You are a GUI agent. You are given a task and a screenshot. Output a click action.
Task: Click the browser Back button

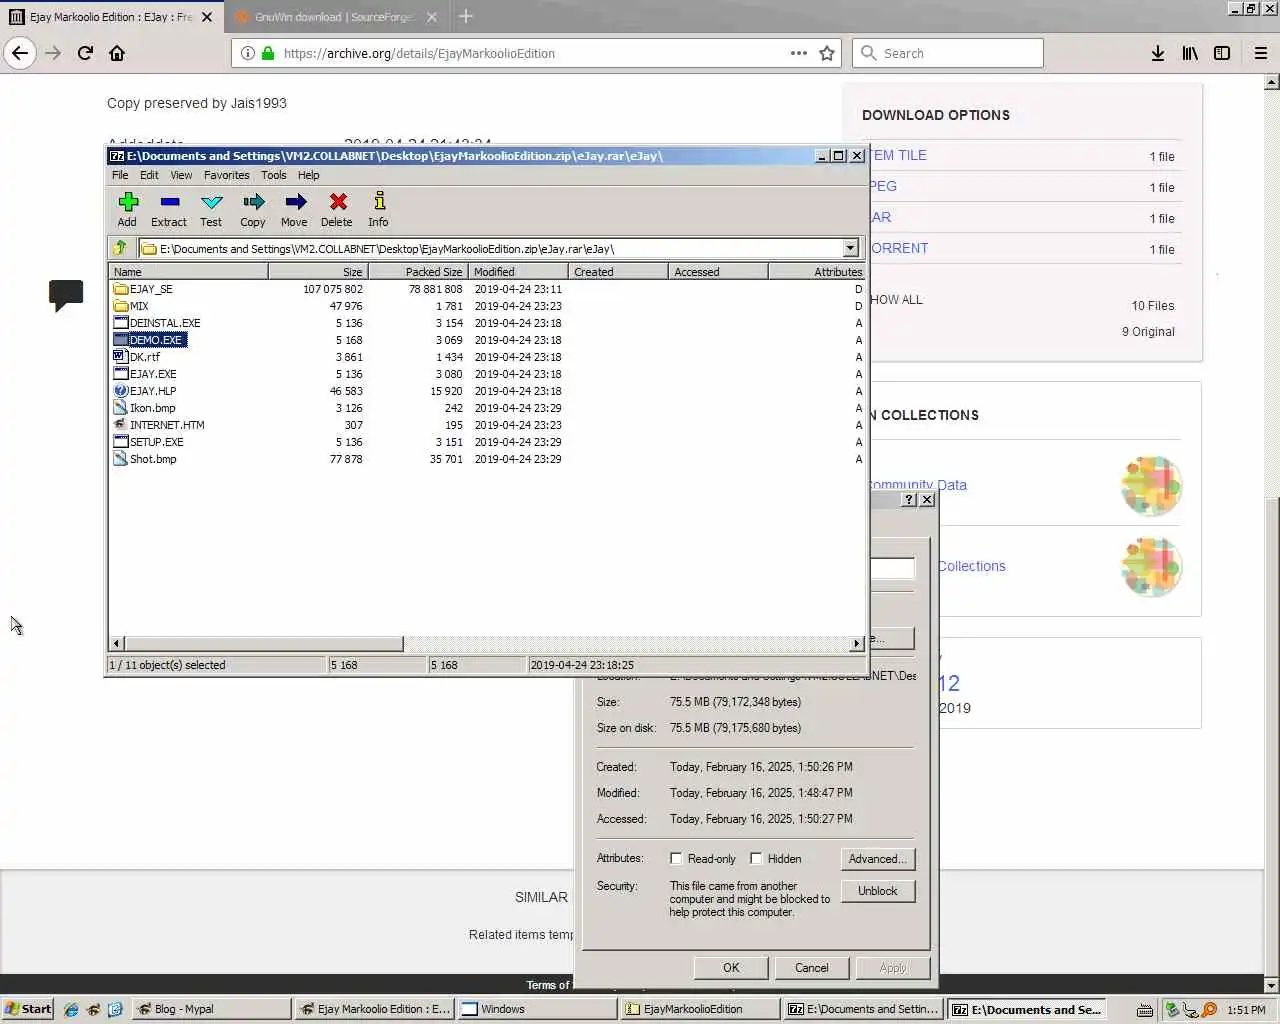click(x=20, y=53)
